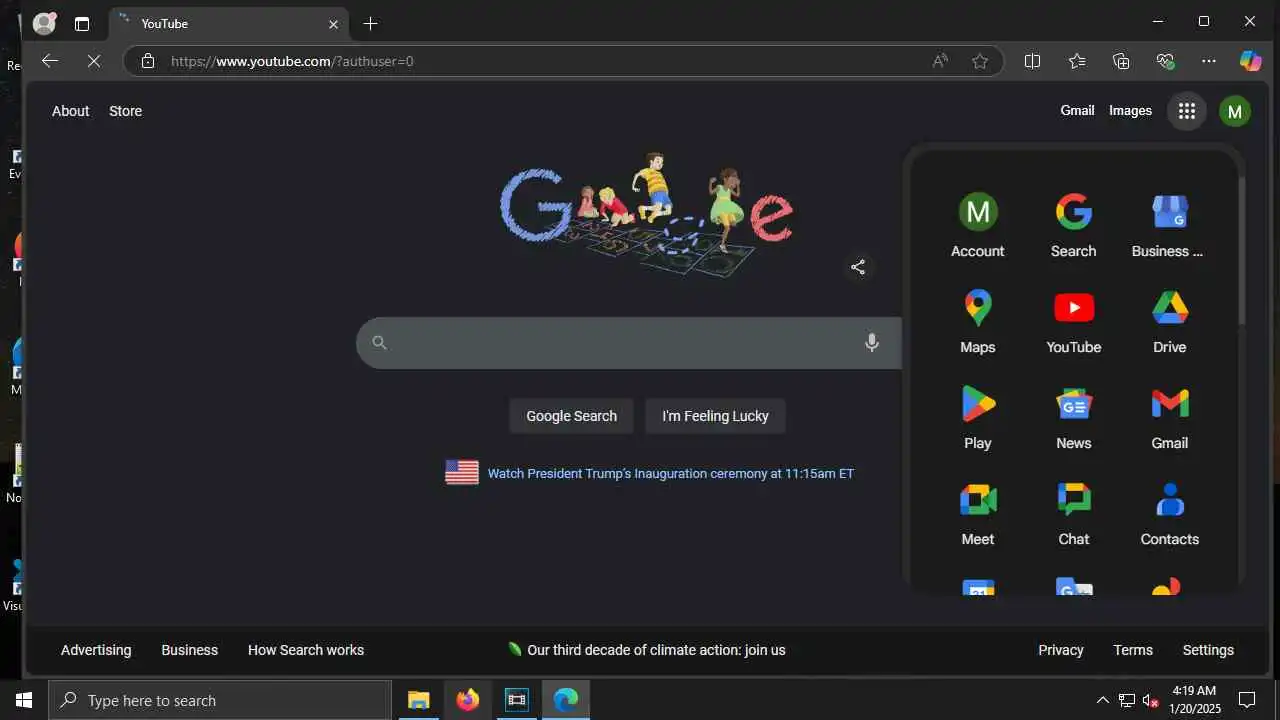Open the hopscotch Google doodle

646,214
